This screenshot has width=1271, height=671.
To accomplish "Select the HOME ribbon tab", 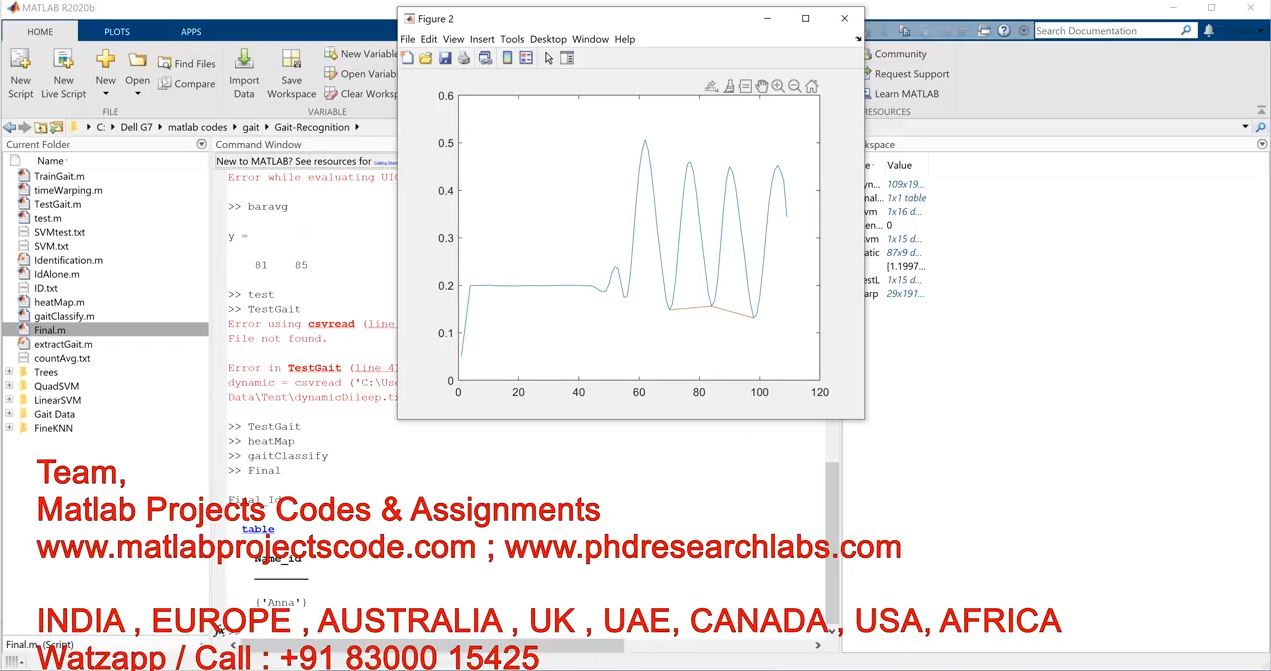I will coord(40,32).
